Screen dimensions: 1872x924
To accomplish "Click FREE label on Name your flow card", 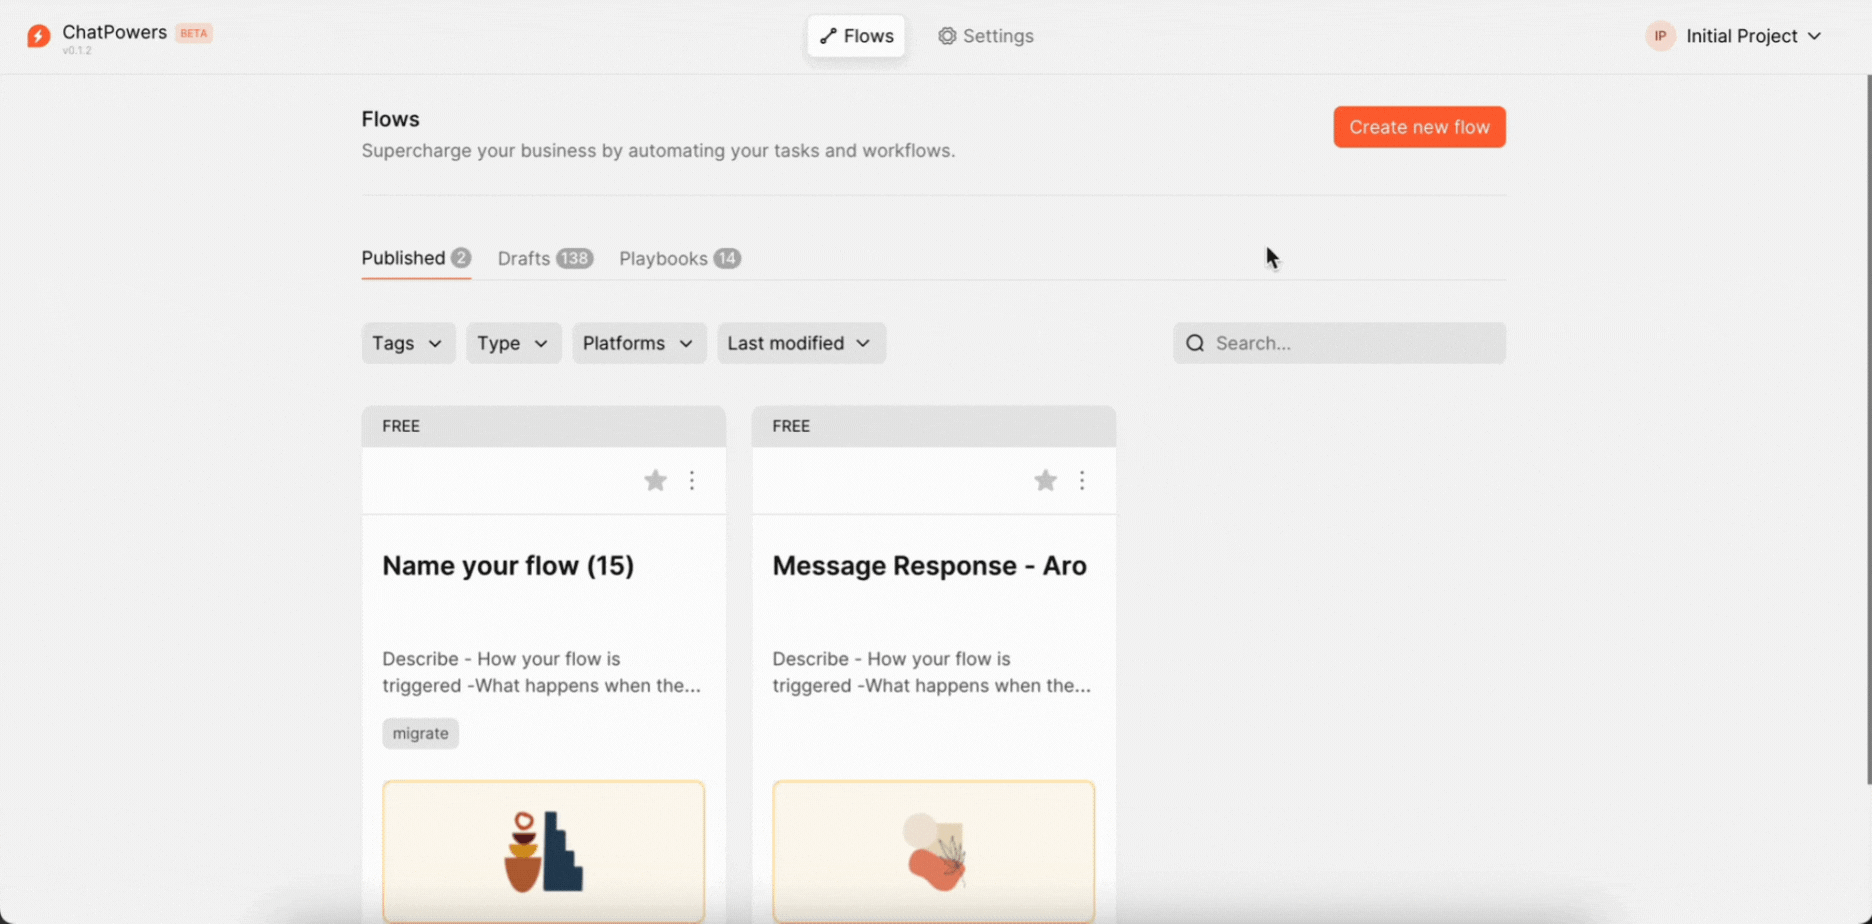I will pyautogui.click(x=401, y=426).
